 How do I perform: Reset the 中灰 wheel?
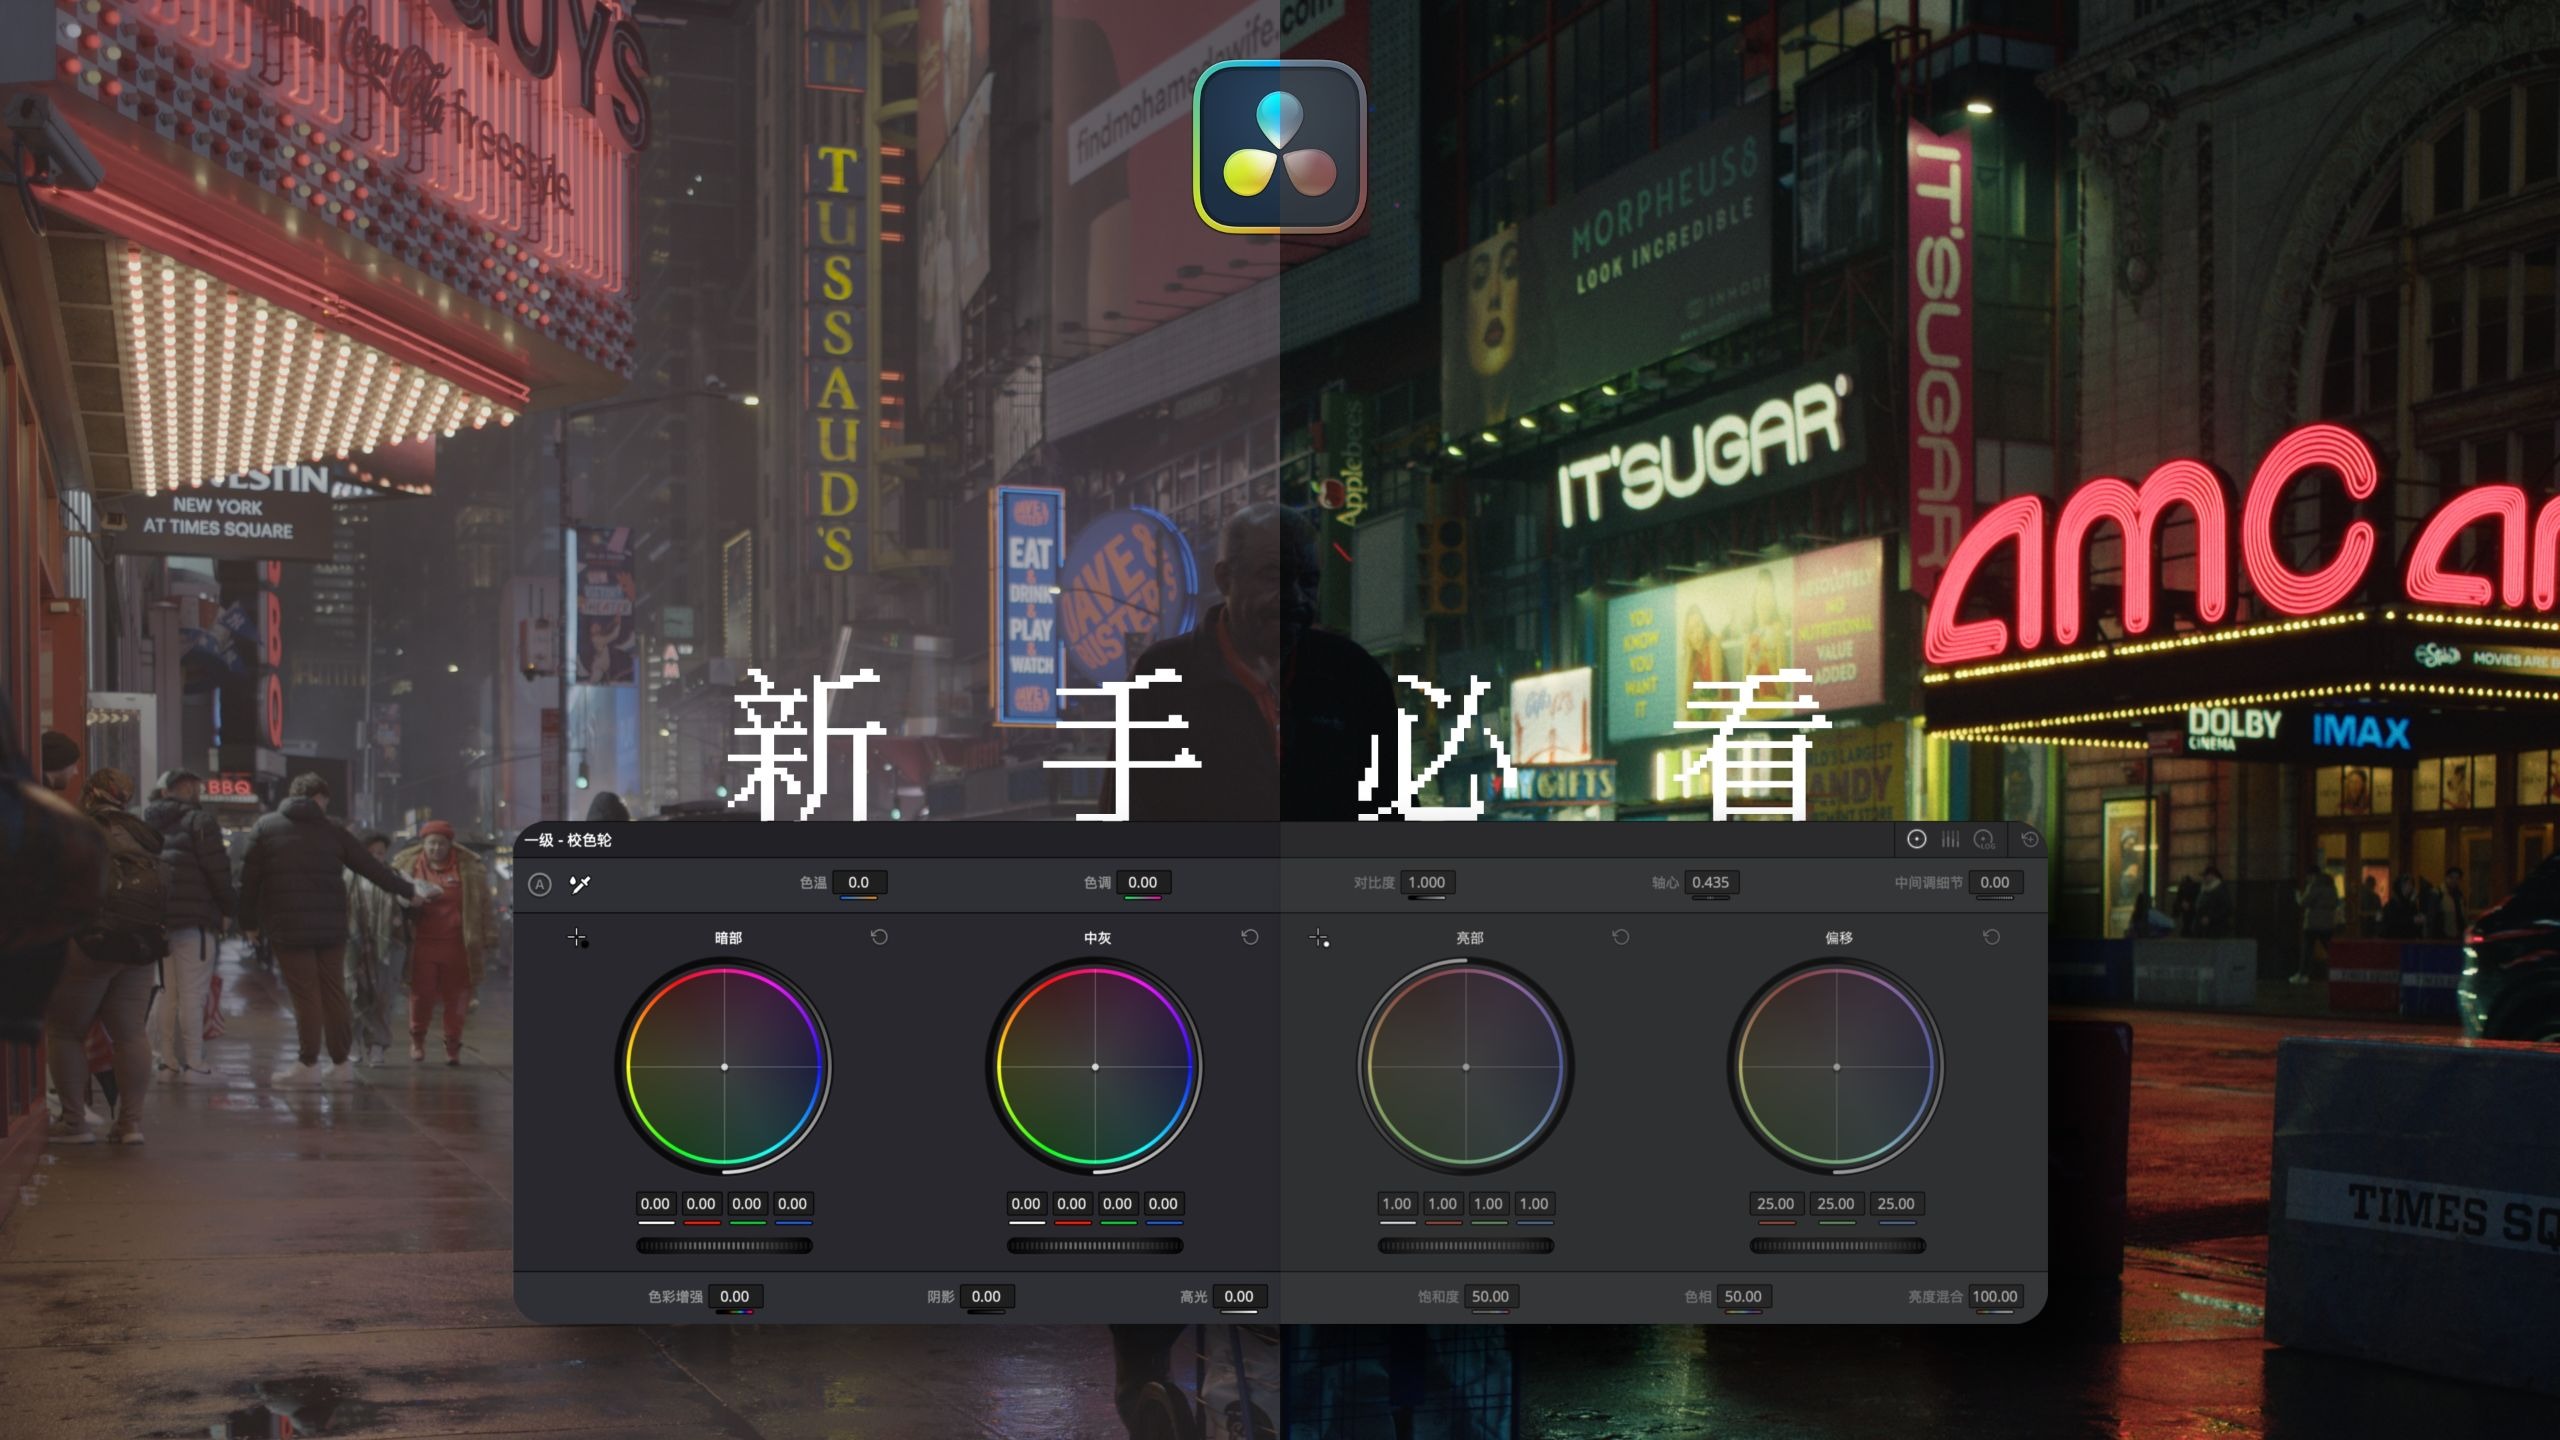(x=1250, y=937)
